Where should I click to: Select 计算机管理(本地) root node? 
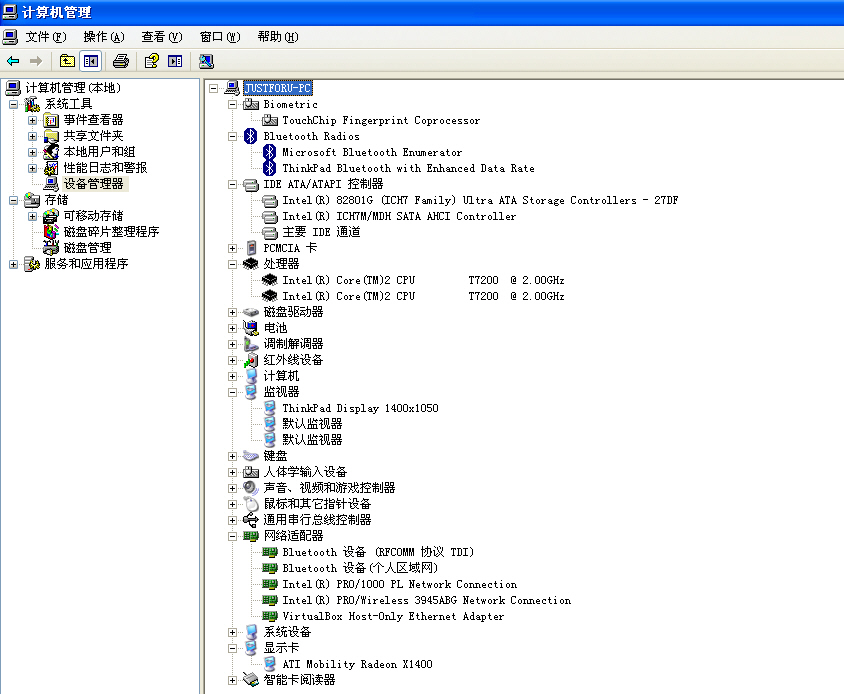(x=73, y=88)
